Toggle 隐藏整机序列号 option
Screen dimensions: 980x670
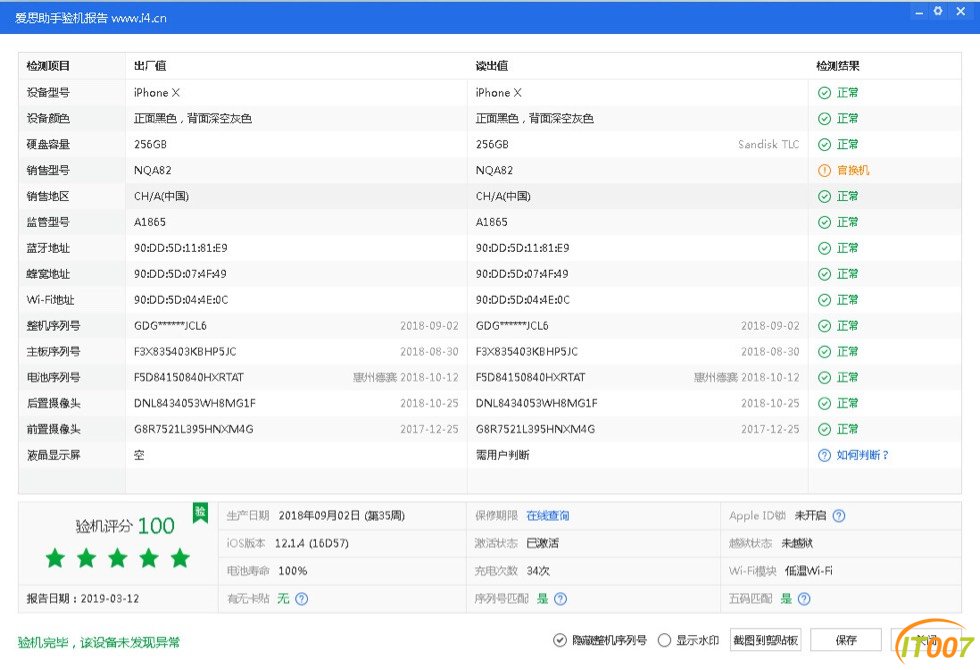pos(599,641)
